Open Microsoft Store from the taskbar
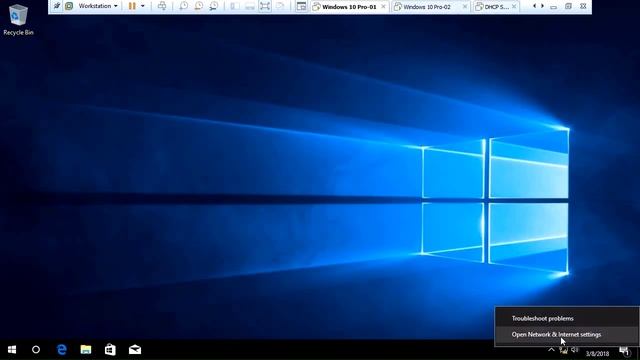 [110, 350]
